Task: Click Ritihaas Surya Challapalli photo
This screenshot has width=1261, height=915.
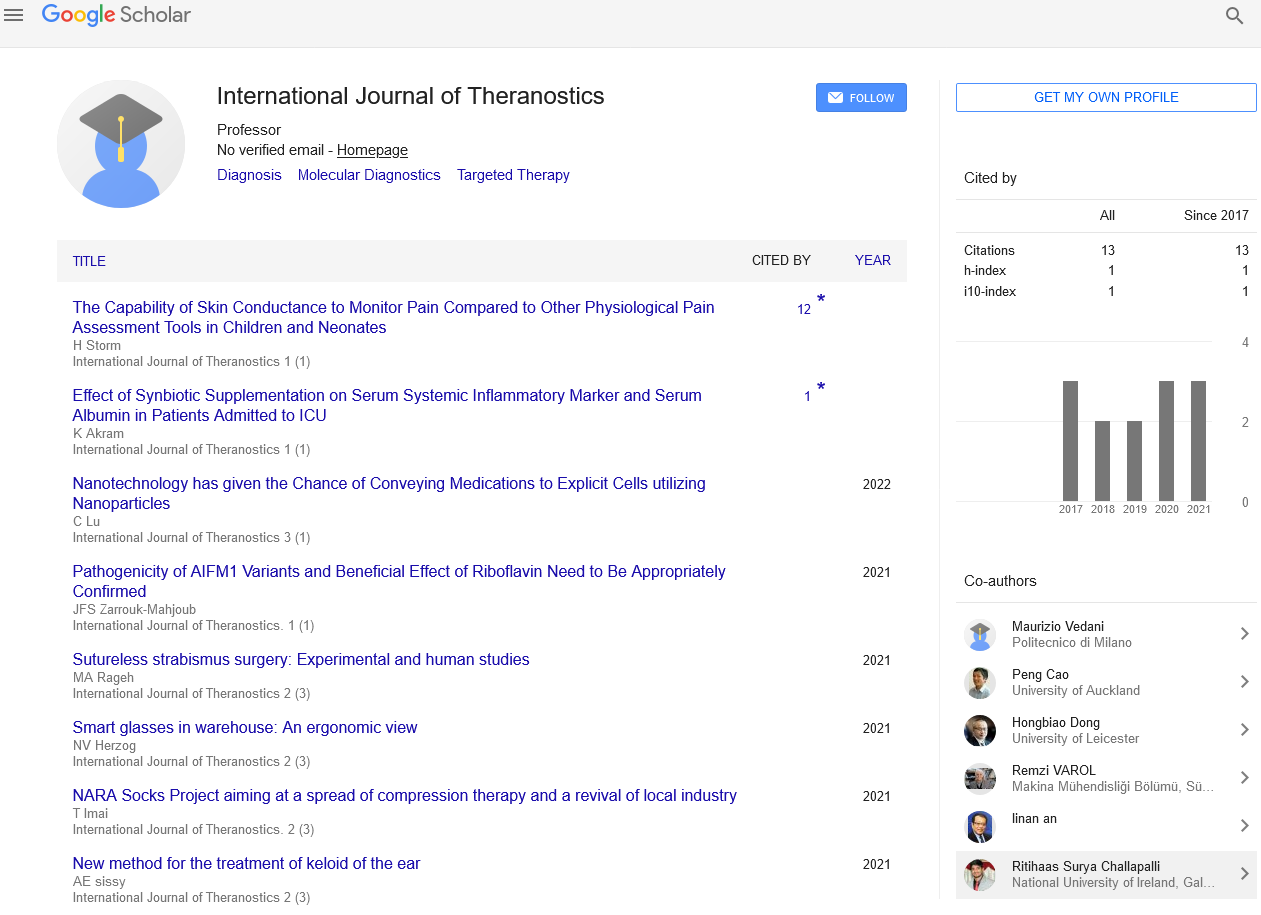Action: pos(980,875)
